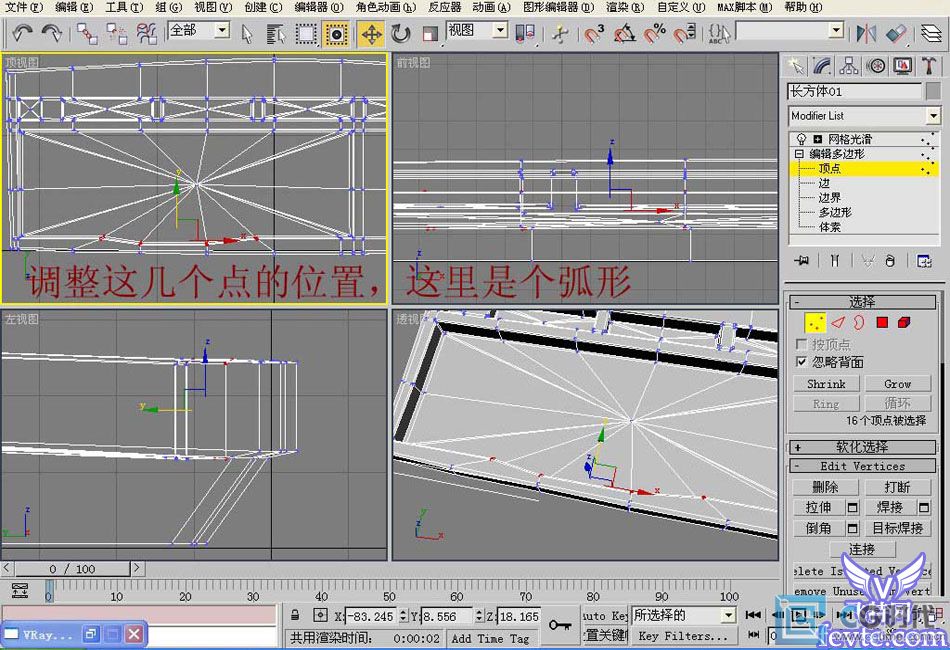The height and width of the screenshot is (650, 950).
Task: Activate the Select and Scale tool
Action: point(430,34)
